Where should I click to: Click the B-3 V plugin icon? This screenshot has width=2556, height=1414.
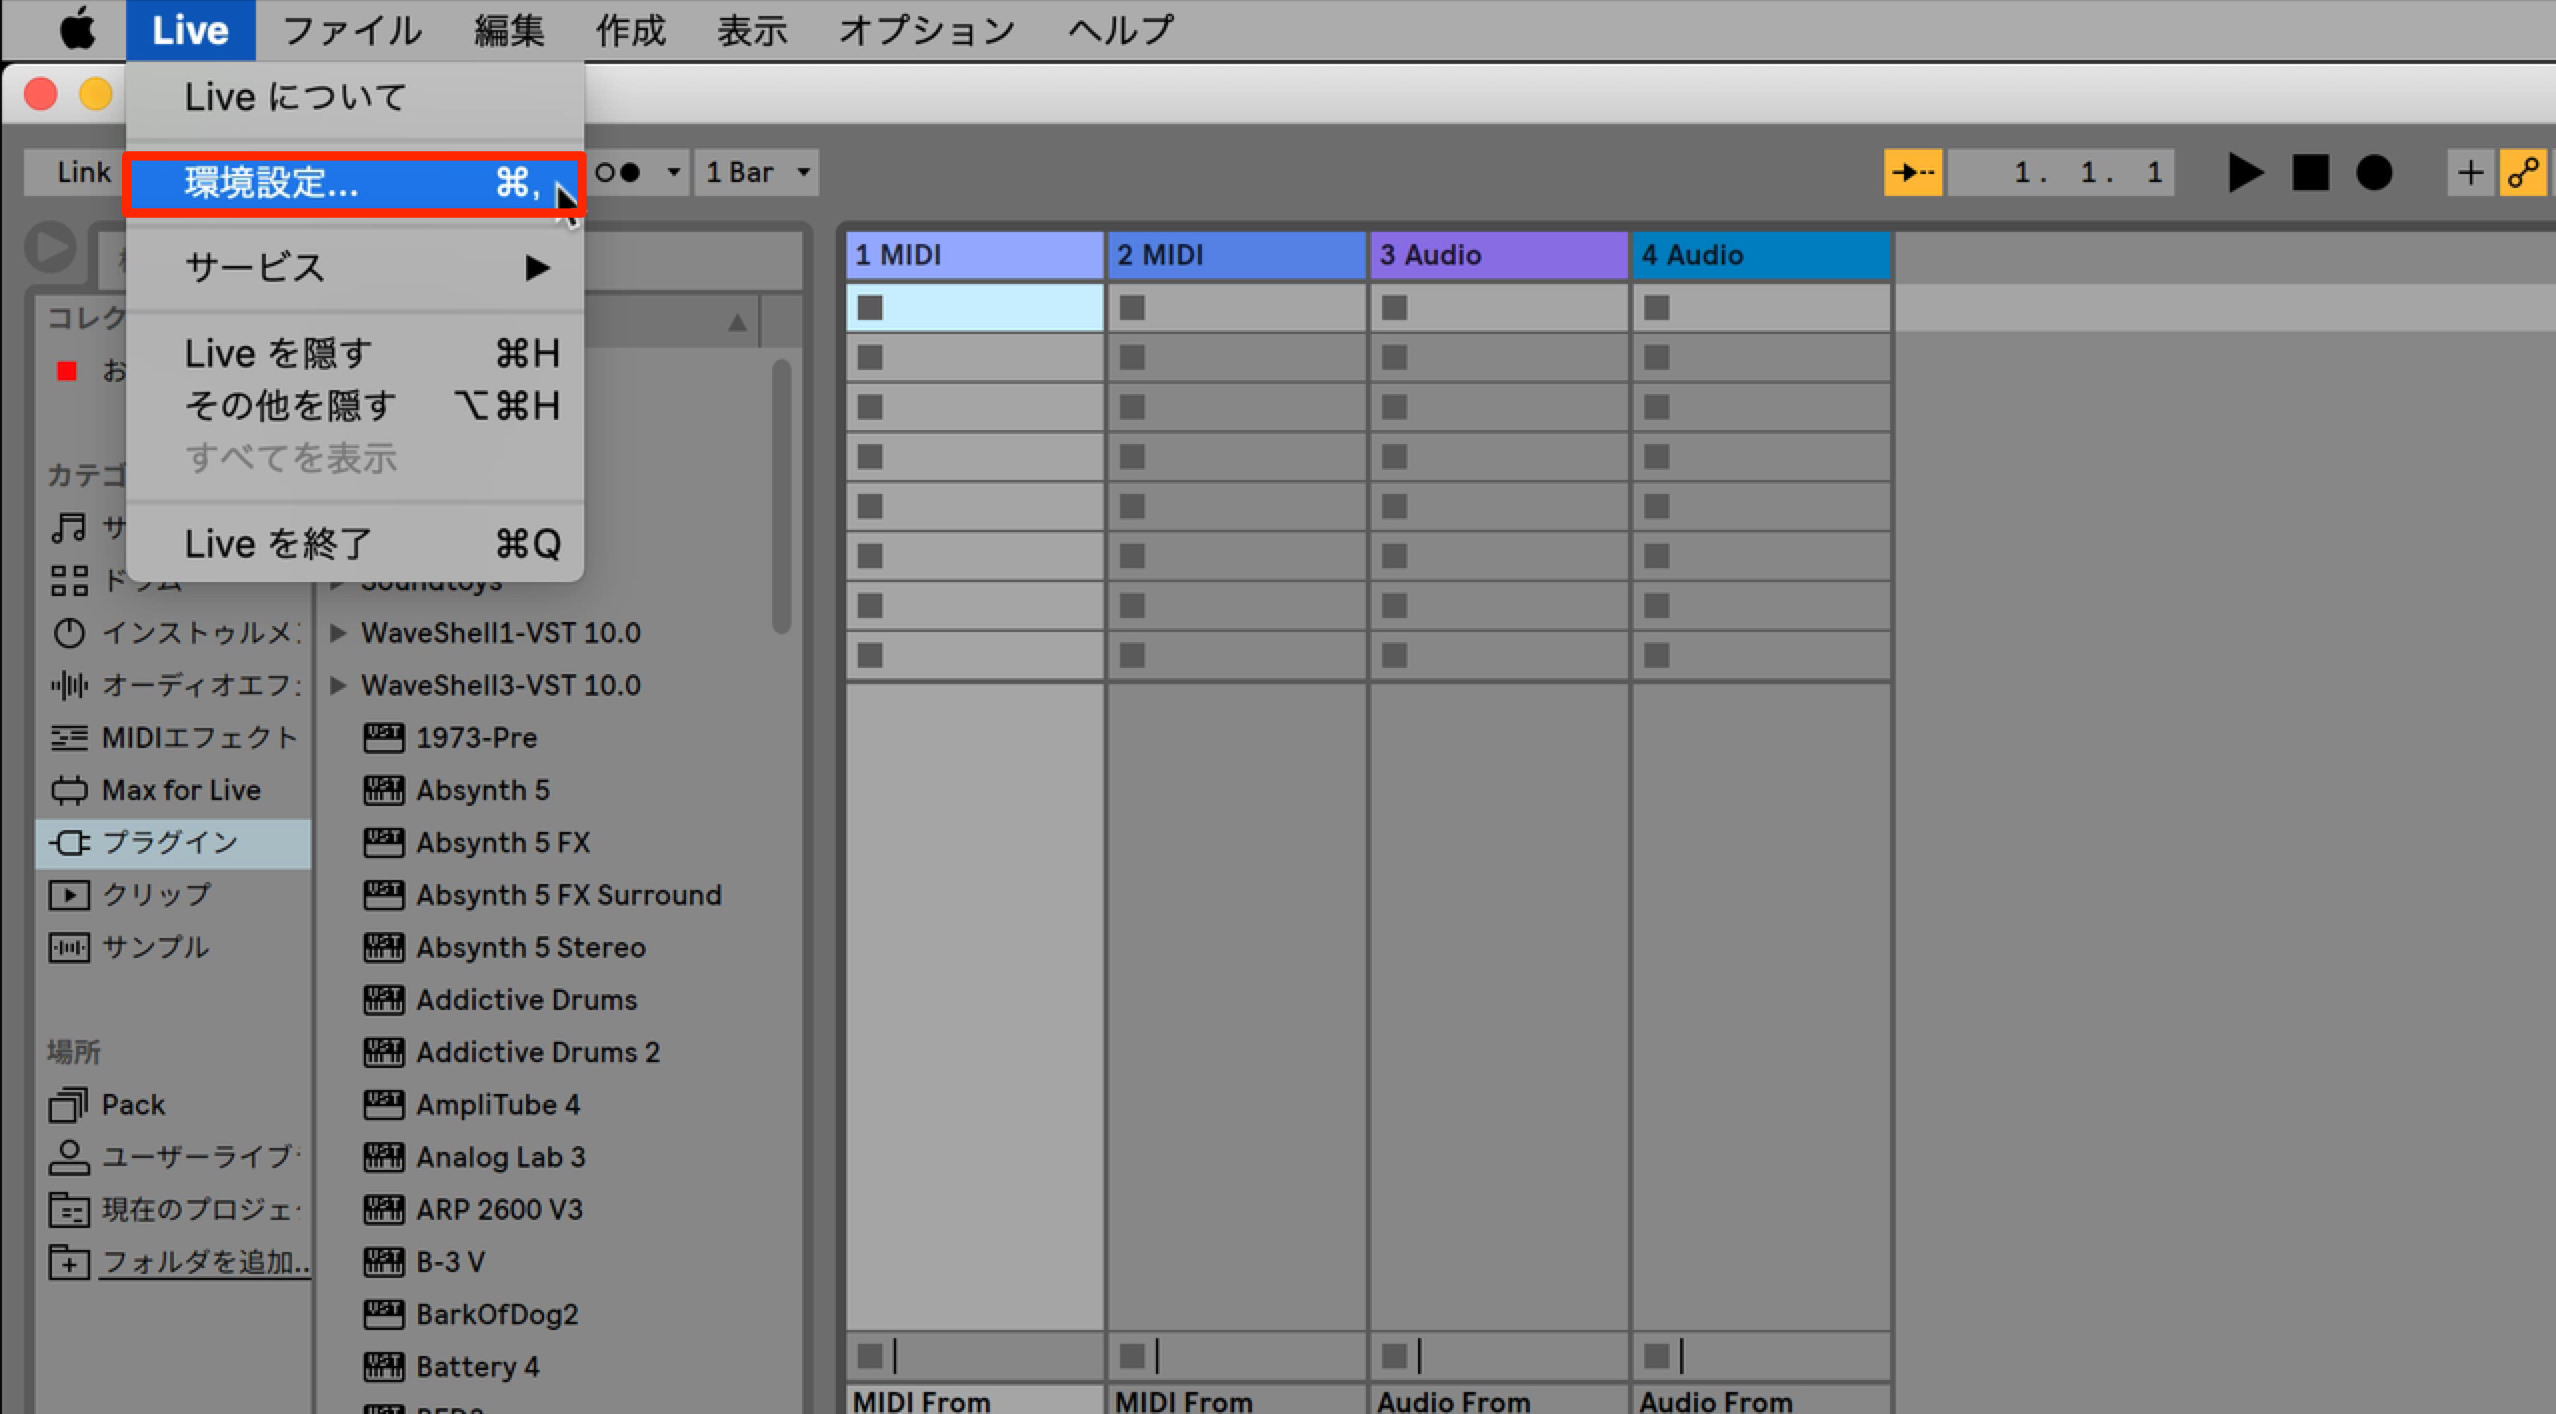384,1262
